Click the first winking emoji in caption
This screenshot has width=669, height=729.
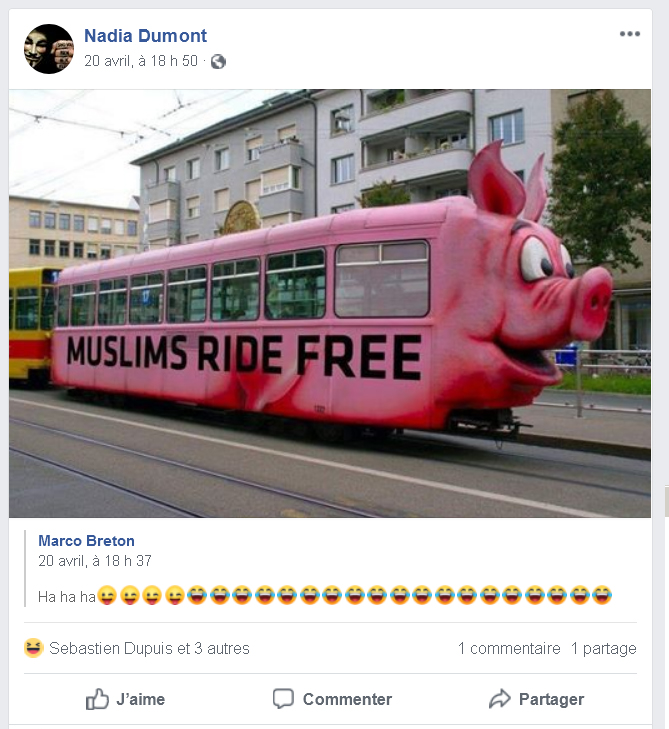(x=107, y=596)
